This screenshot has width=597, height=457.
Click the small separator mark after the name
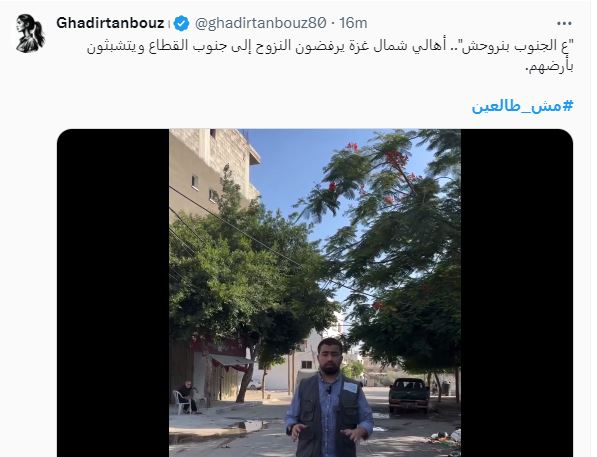click(x=169, y=24)
